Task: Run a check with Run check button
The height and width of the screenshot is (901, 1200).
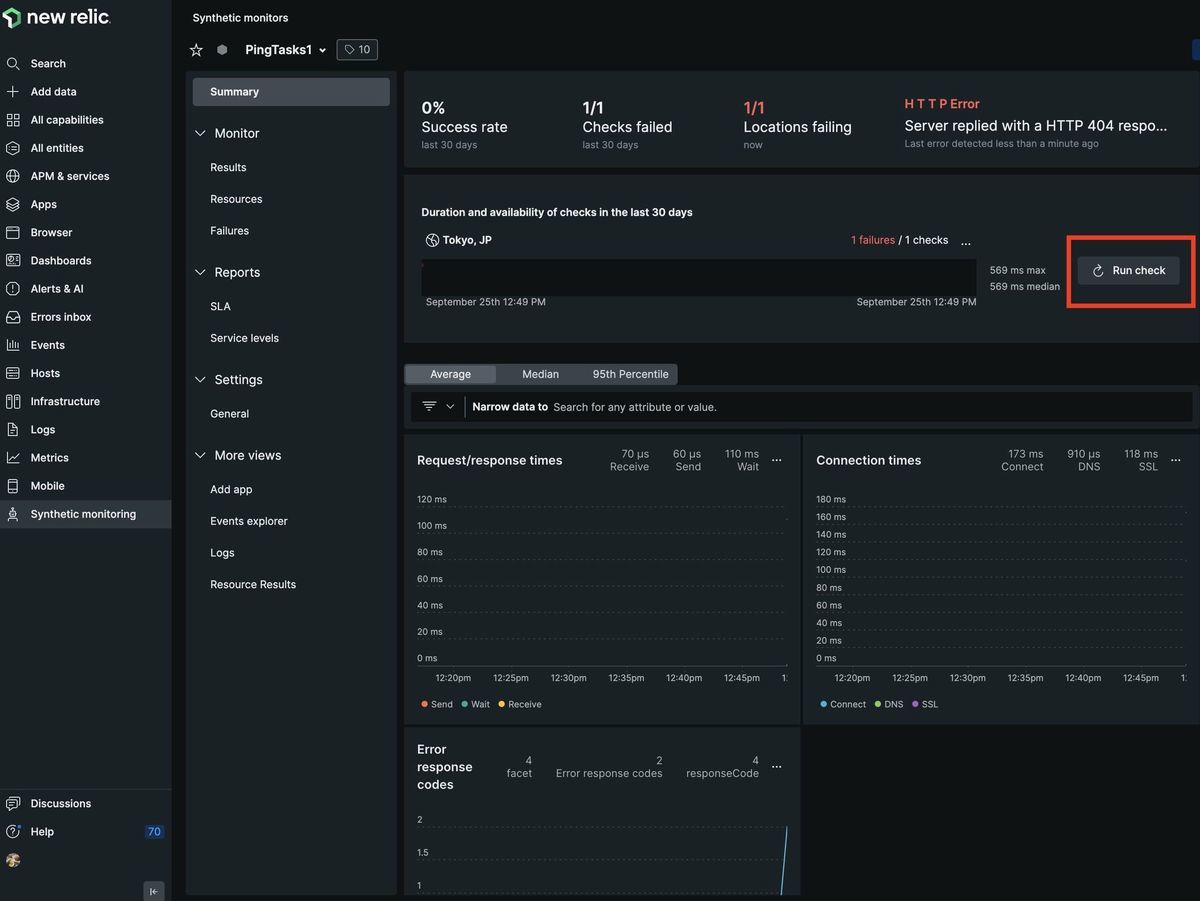Action: (1128, 270)
